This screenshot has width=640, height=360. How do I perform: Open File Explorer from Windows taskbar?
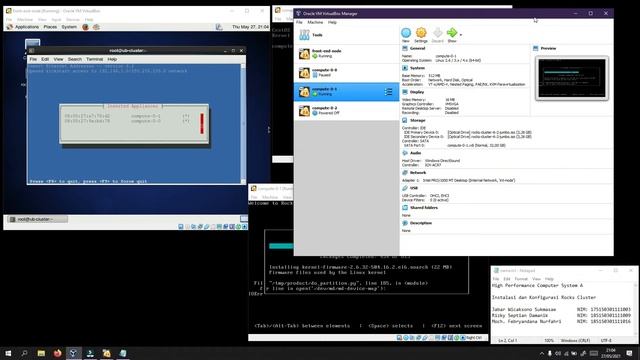tap(41, 353)
